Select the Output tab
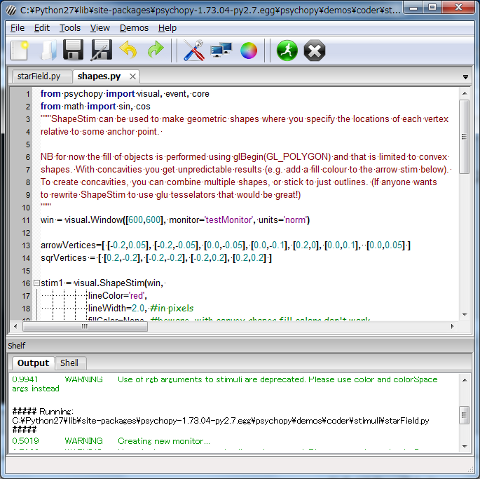This screenshot has height=479, width=480. pyautogui.click(x=33, y=363)
